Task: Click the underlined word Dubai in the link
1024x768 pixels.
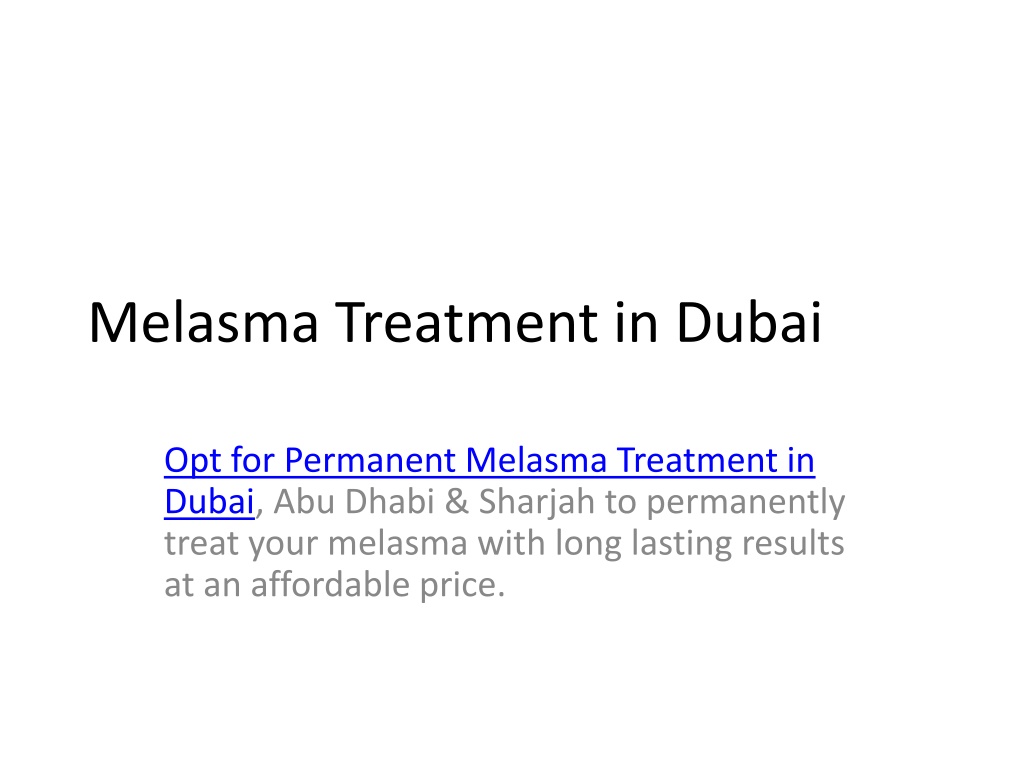Action: point(209,502)
